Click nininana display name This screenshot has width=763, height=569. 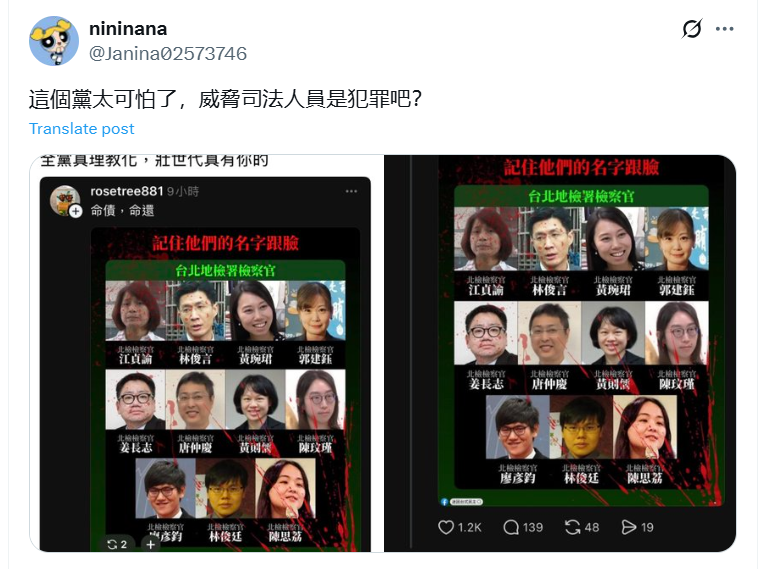coord(128,29)
